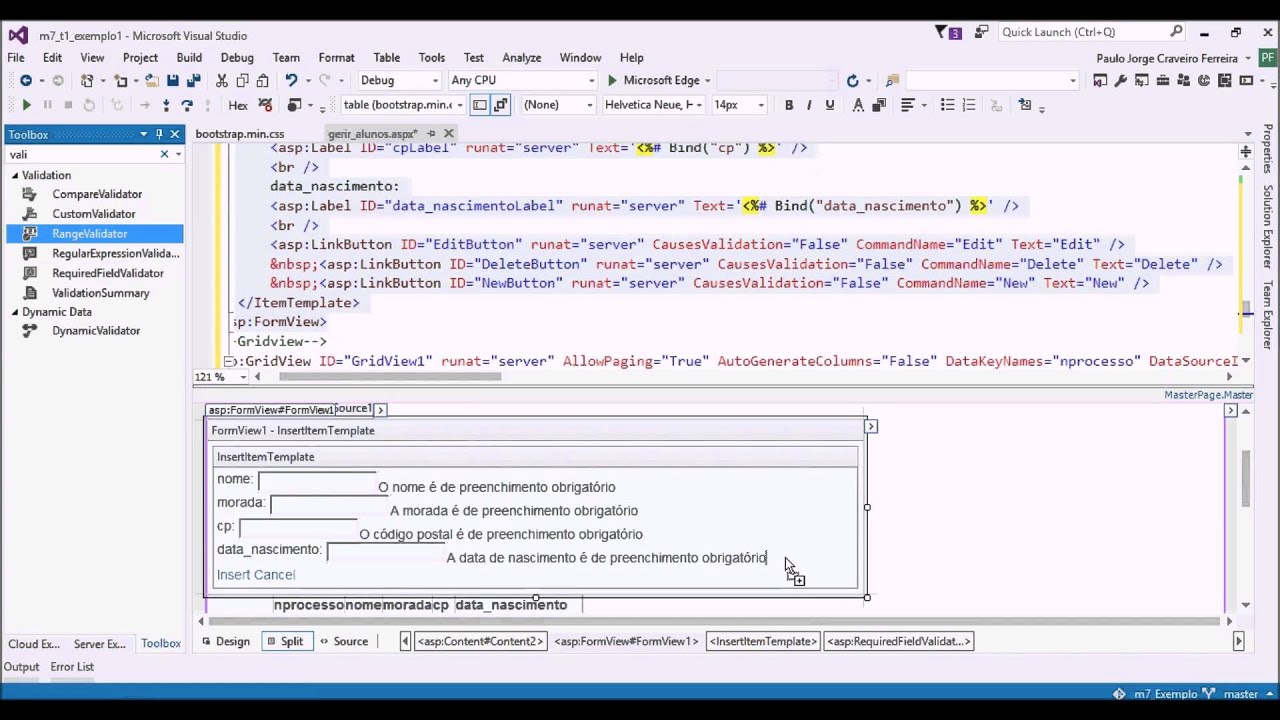1280x720 pixels.
Task: Click the Background Color icon
Action: [x=879, y=105]
